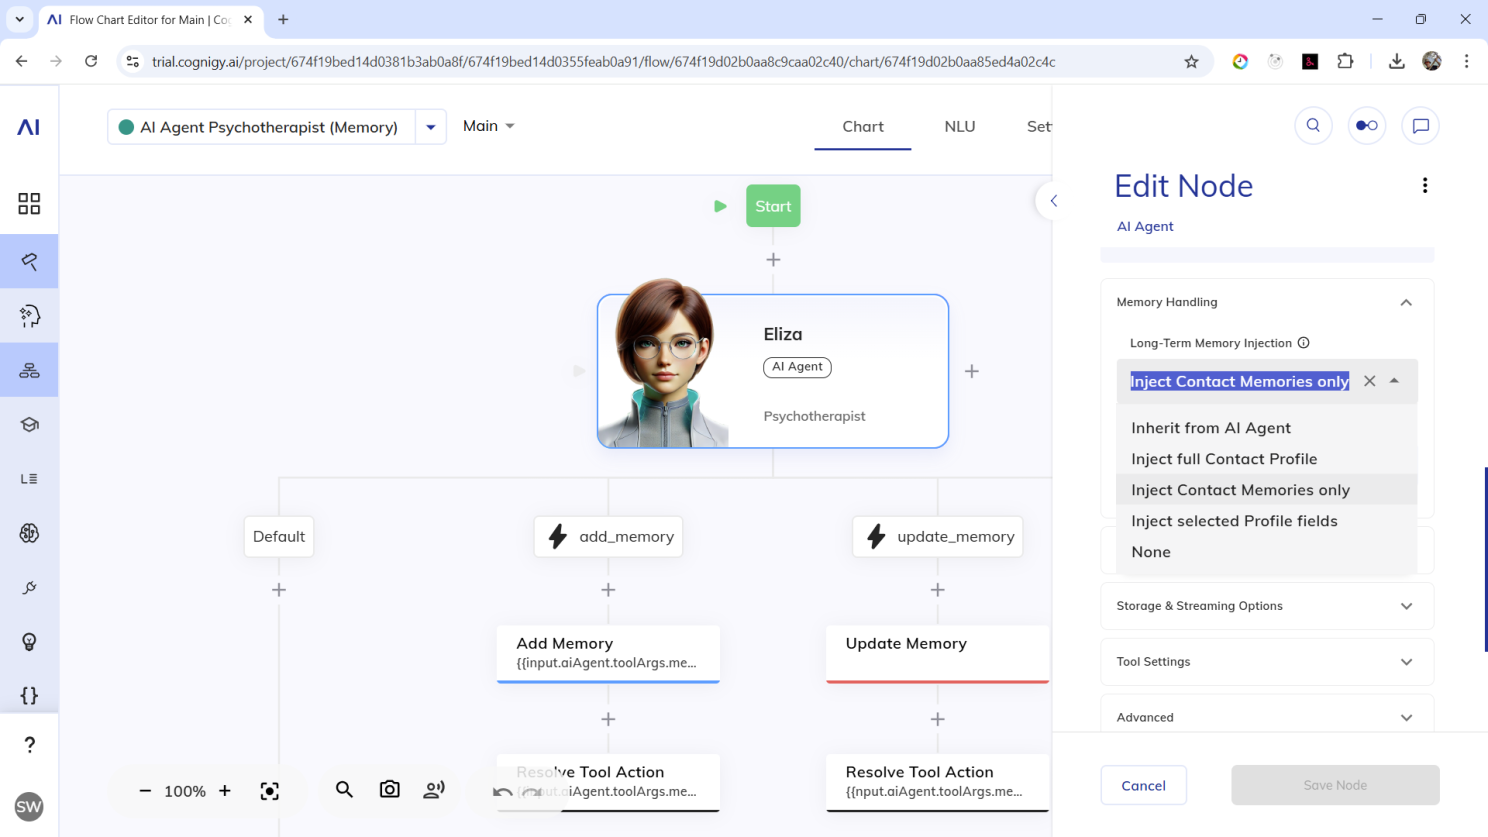Expand the Storage & Streaming Options section
1488x837 pixels.
coord(1266,606)
